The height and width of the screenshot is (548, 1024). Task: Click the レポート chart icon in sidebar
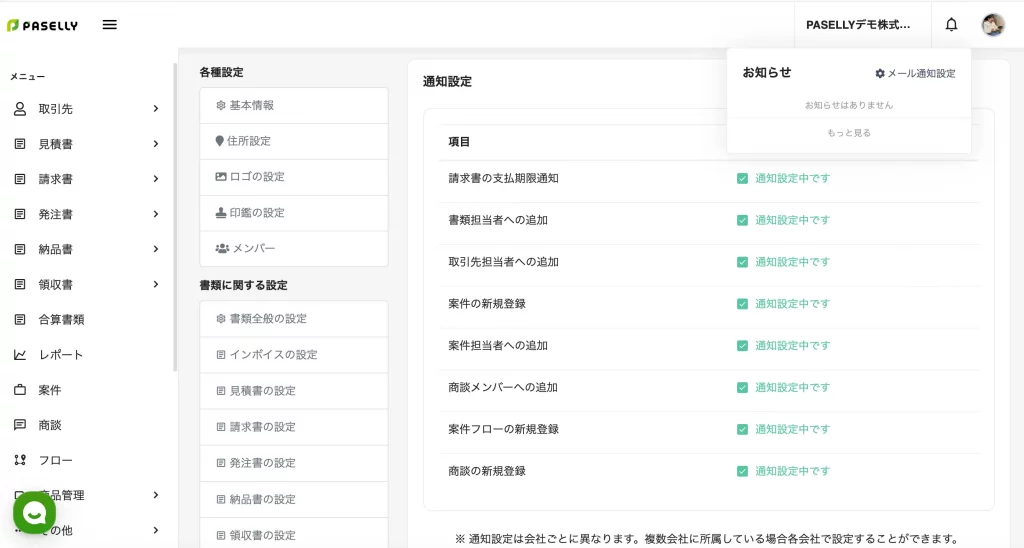tap(20, 355)
